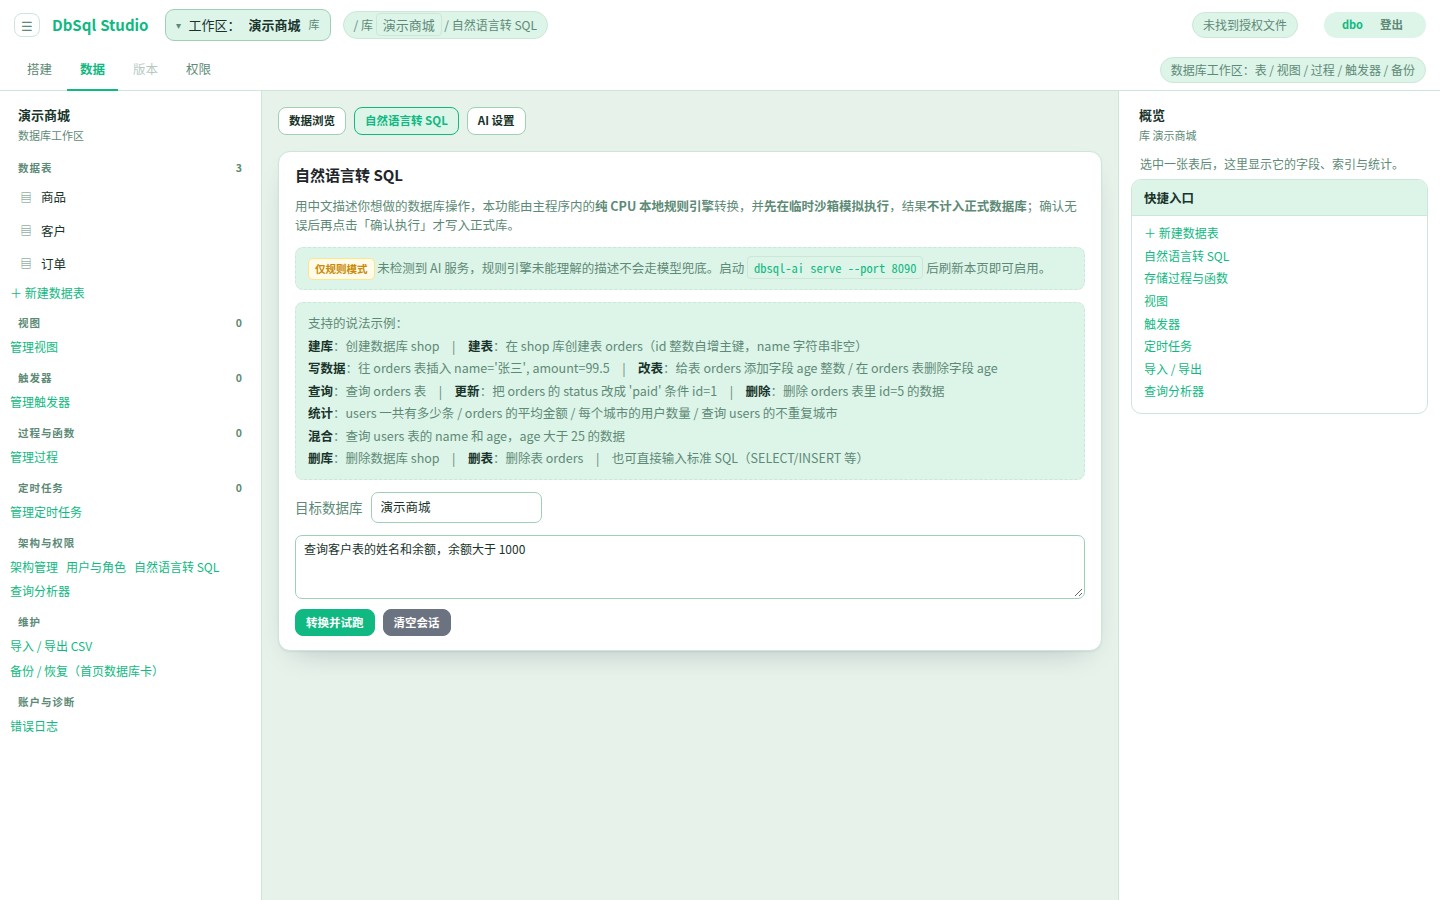Open 管理触发器 in the sidebar
1440x900 pixels.
40,402
